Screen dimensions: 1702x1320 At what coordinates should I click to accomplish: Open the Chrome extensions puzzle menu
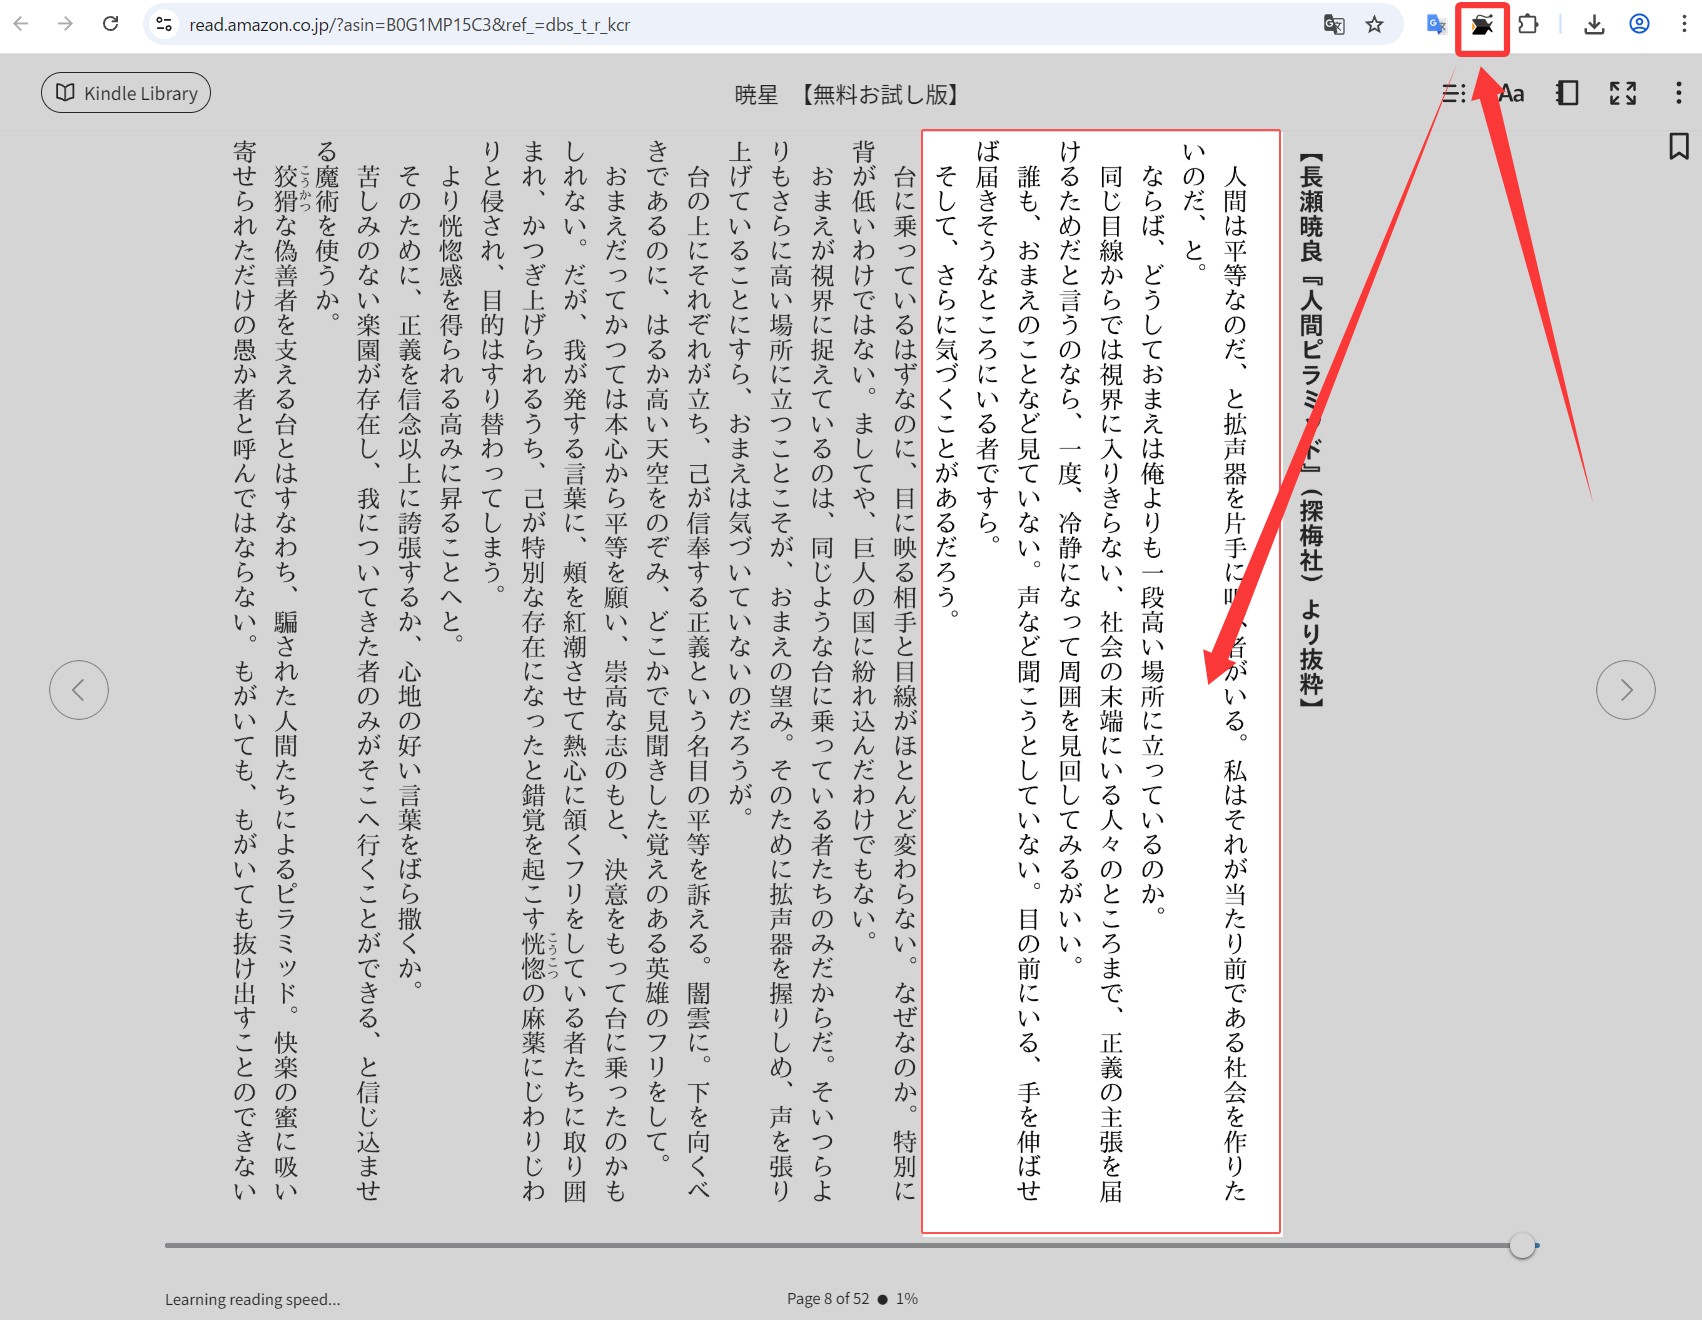point(1528,25)
